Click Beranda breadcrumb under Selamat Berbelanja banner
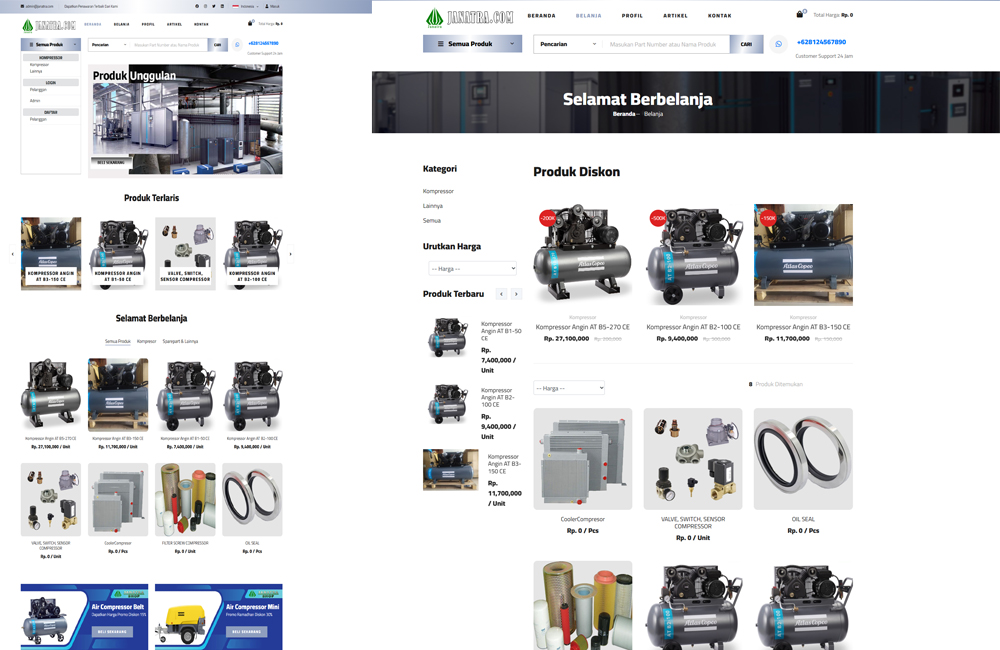 (x=624, y=114)
